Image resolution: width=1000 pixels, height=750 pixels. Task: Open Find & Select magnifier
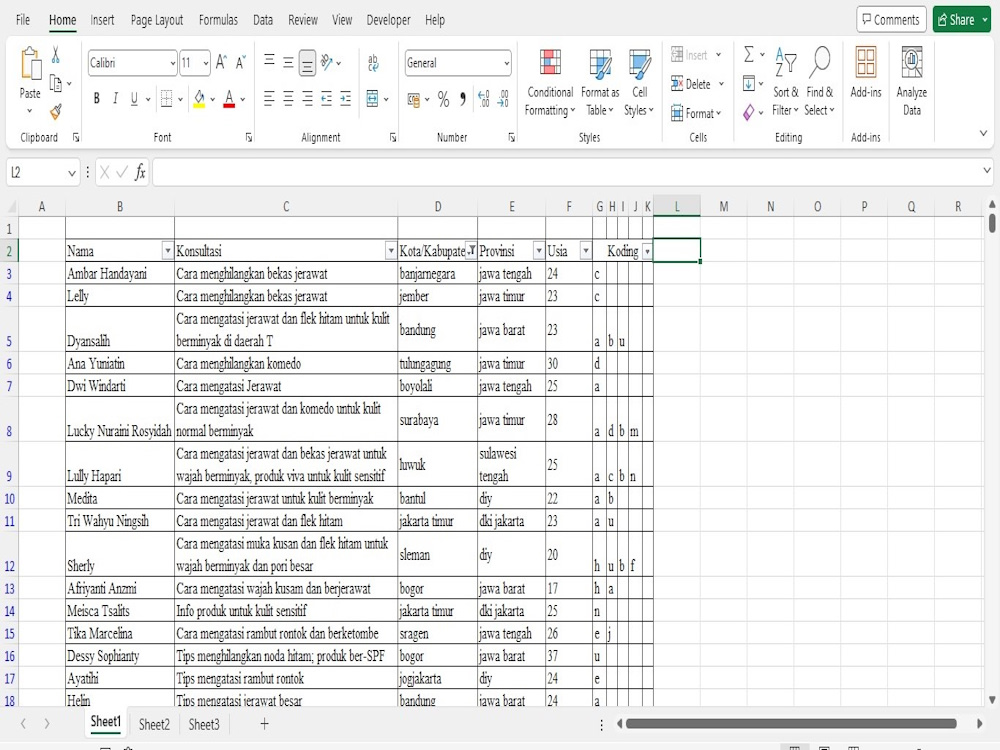(x=820, y=82)
